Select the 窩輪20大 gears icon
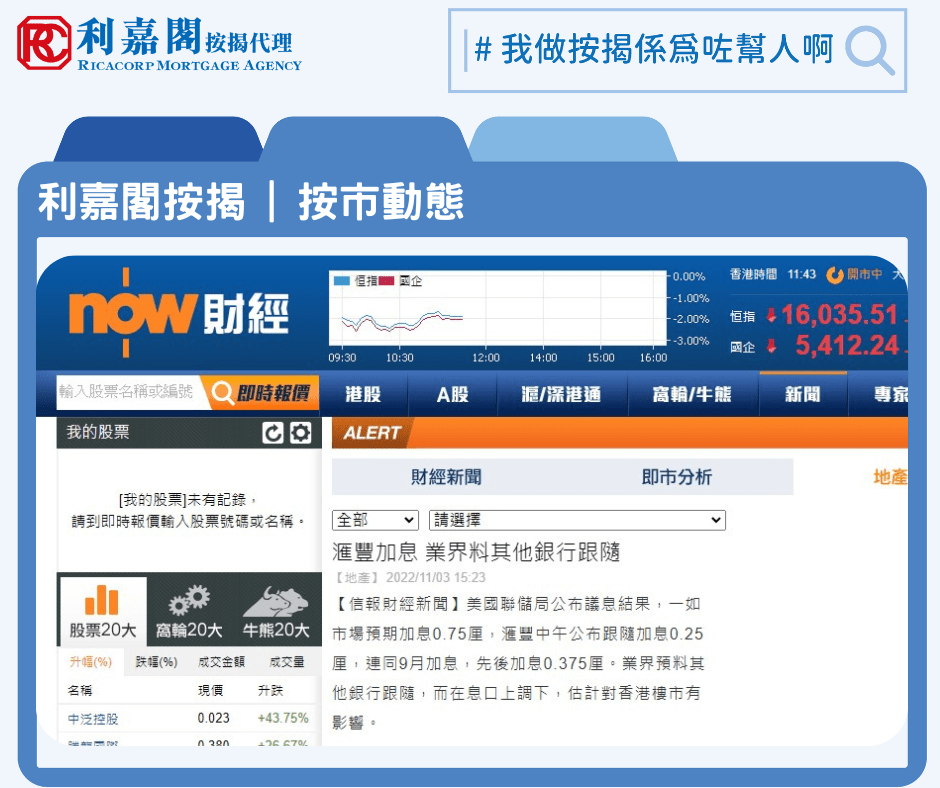The image size is (940, 788). (189, 601)
